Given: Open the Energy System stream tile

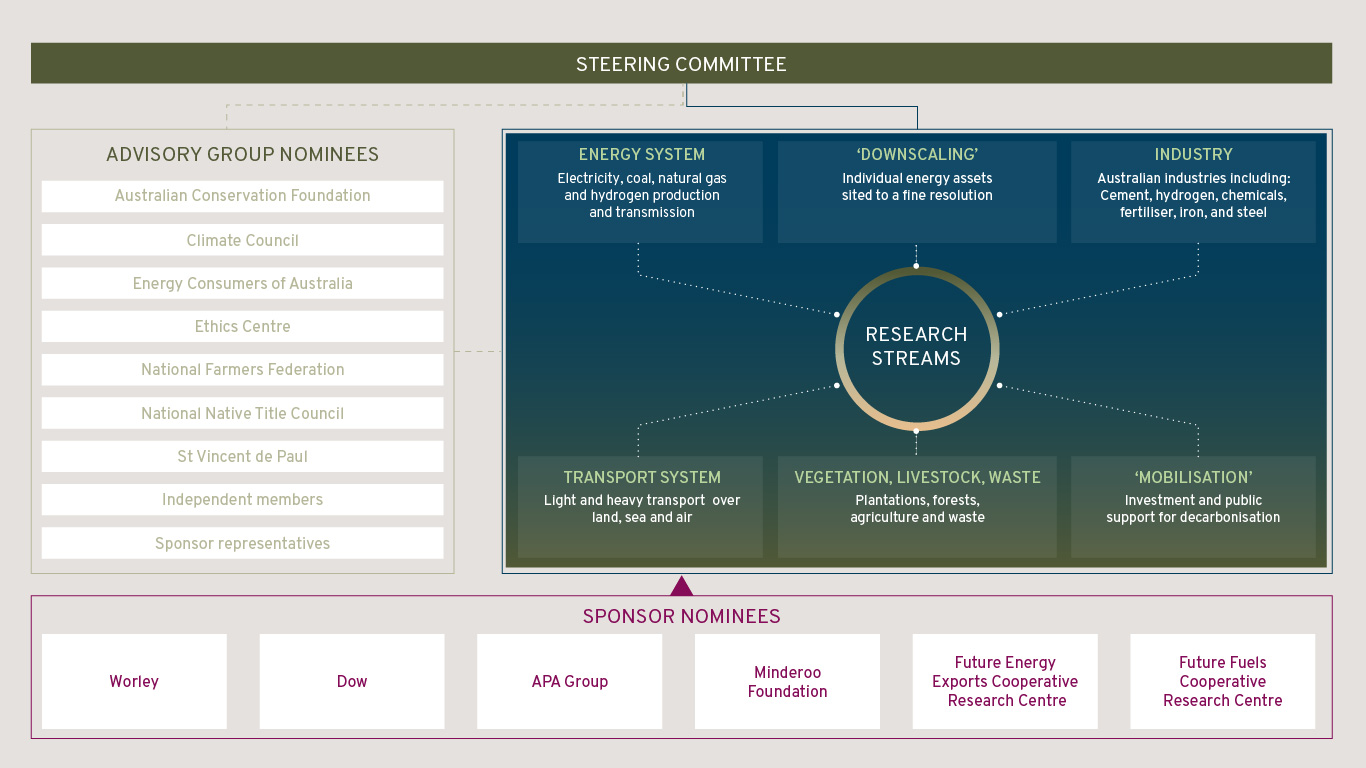Looking at the screenshot, I should click(640, 192).
